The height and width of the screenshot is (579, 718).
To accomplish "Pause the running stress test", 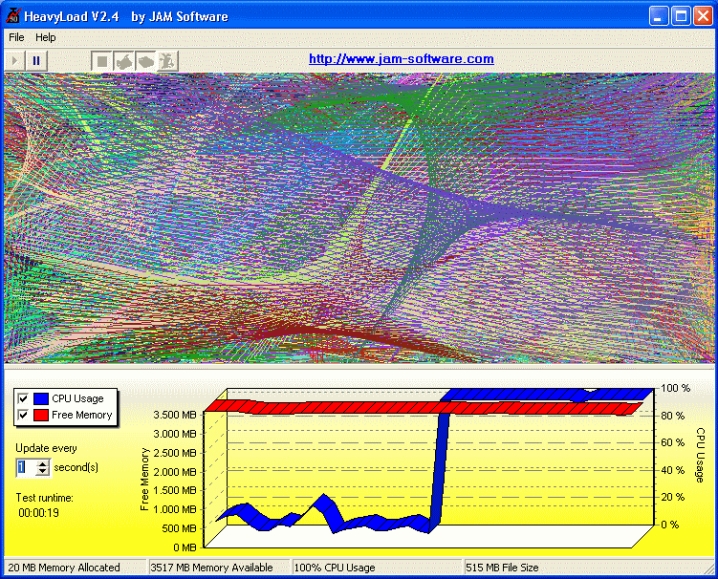I will [x=36, y=61].
